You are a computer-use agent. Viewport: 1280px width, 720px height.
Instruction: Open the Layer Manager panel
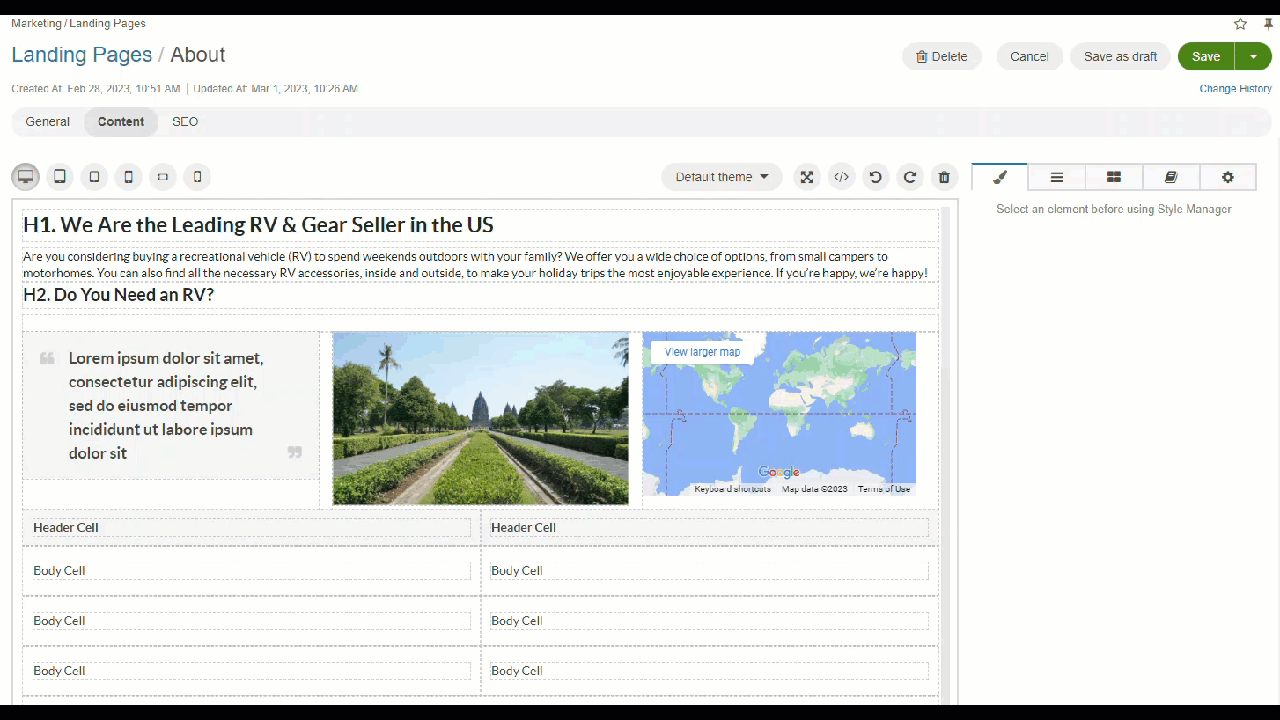(x=1056, y=177)
